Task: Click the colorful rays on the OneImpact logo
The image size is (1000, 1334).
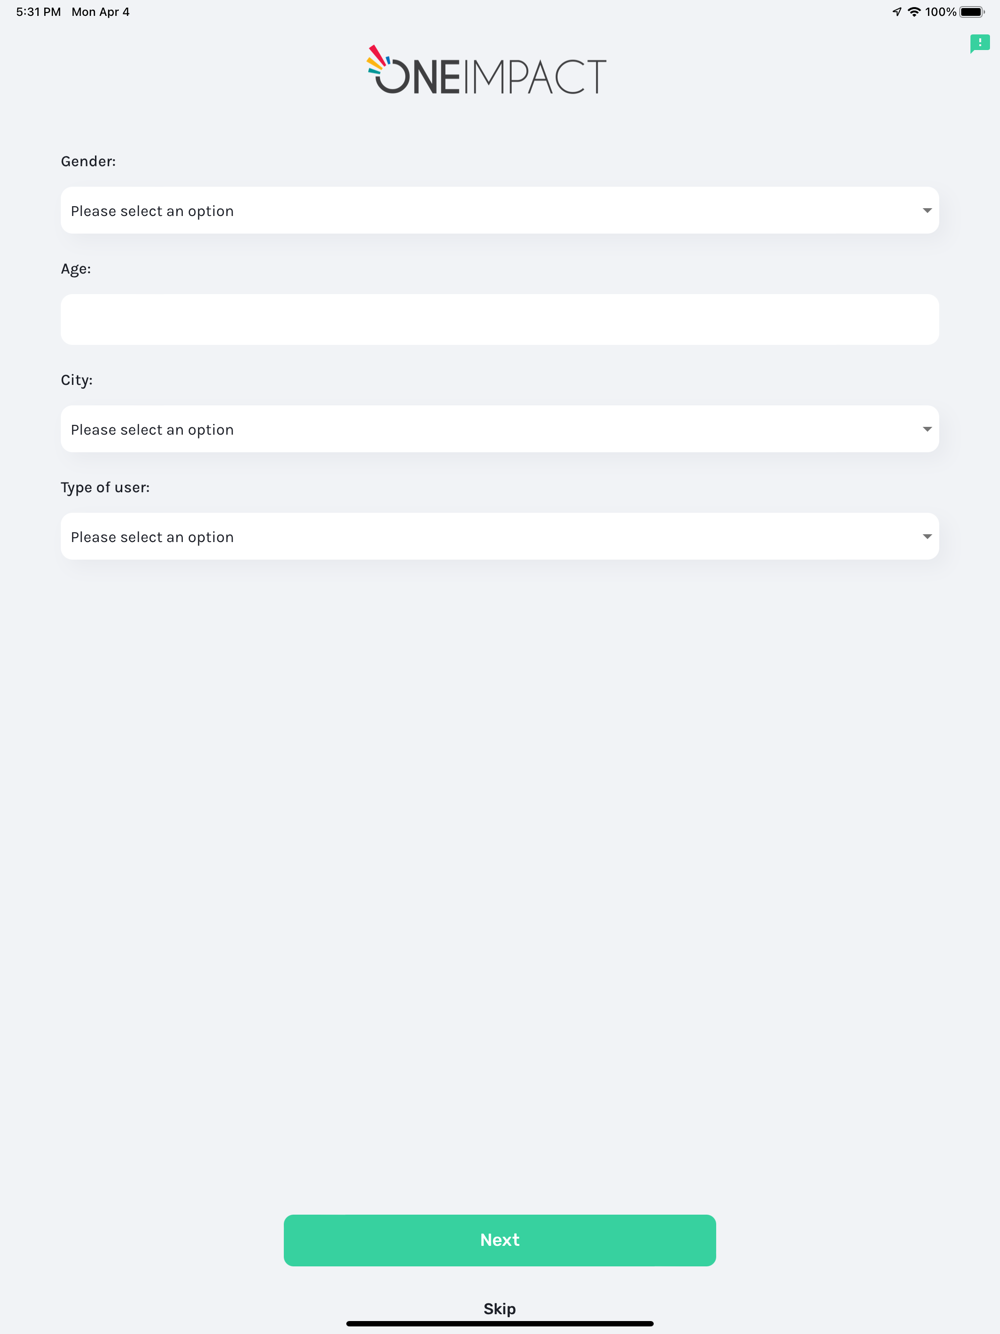Action: pyautogui.click(x=377, y=60)
